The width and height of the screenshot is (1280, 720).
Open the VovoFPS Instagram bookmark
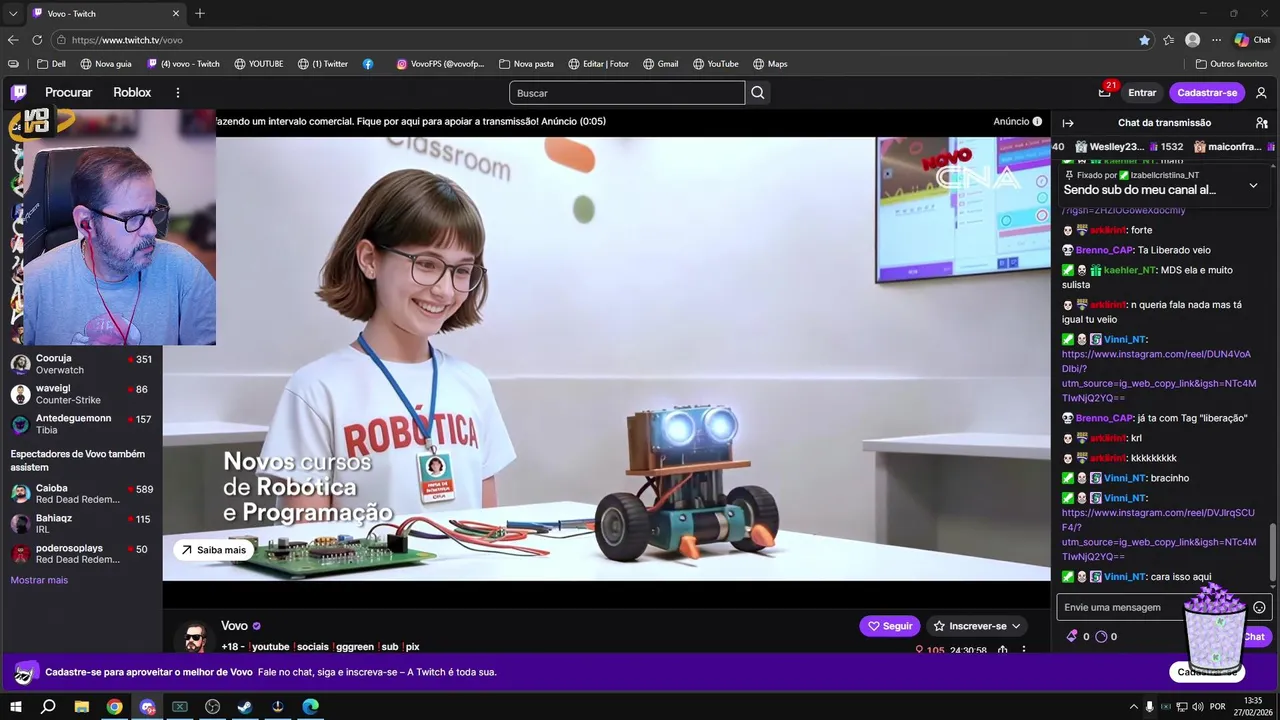(x=440, y=64)
